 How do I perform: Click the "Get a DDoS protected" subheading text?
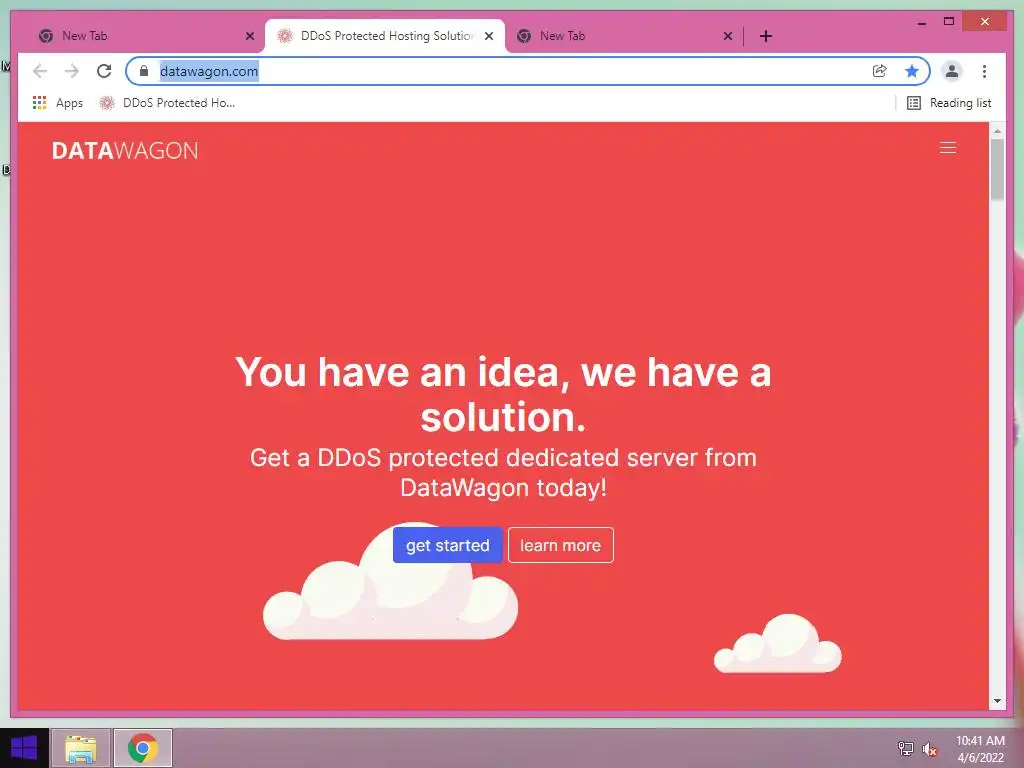point(503,473)
